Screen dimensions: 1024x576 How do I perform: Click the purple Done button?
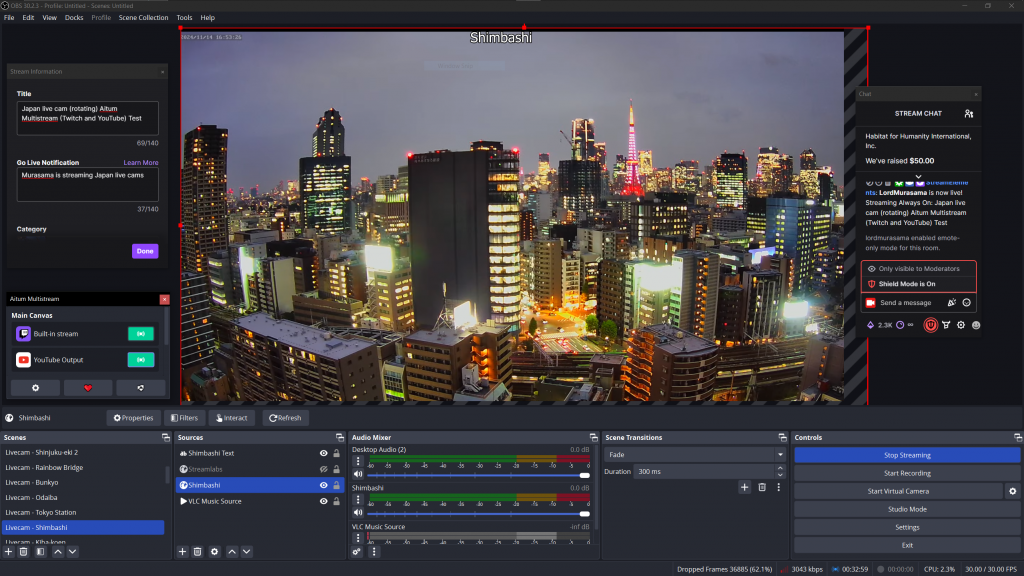pyautogui.click(x=145, y=251)
